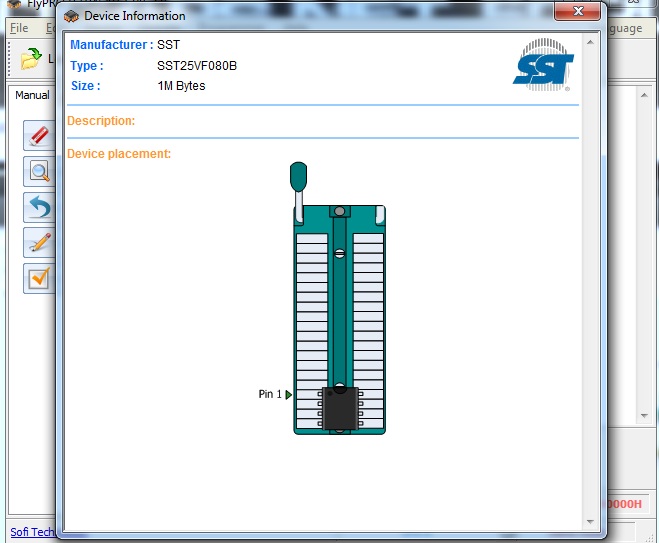Open the File menu in main window
659x543 pixels.
[x=19, y=28]
